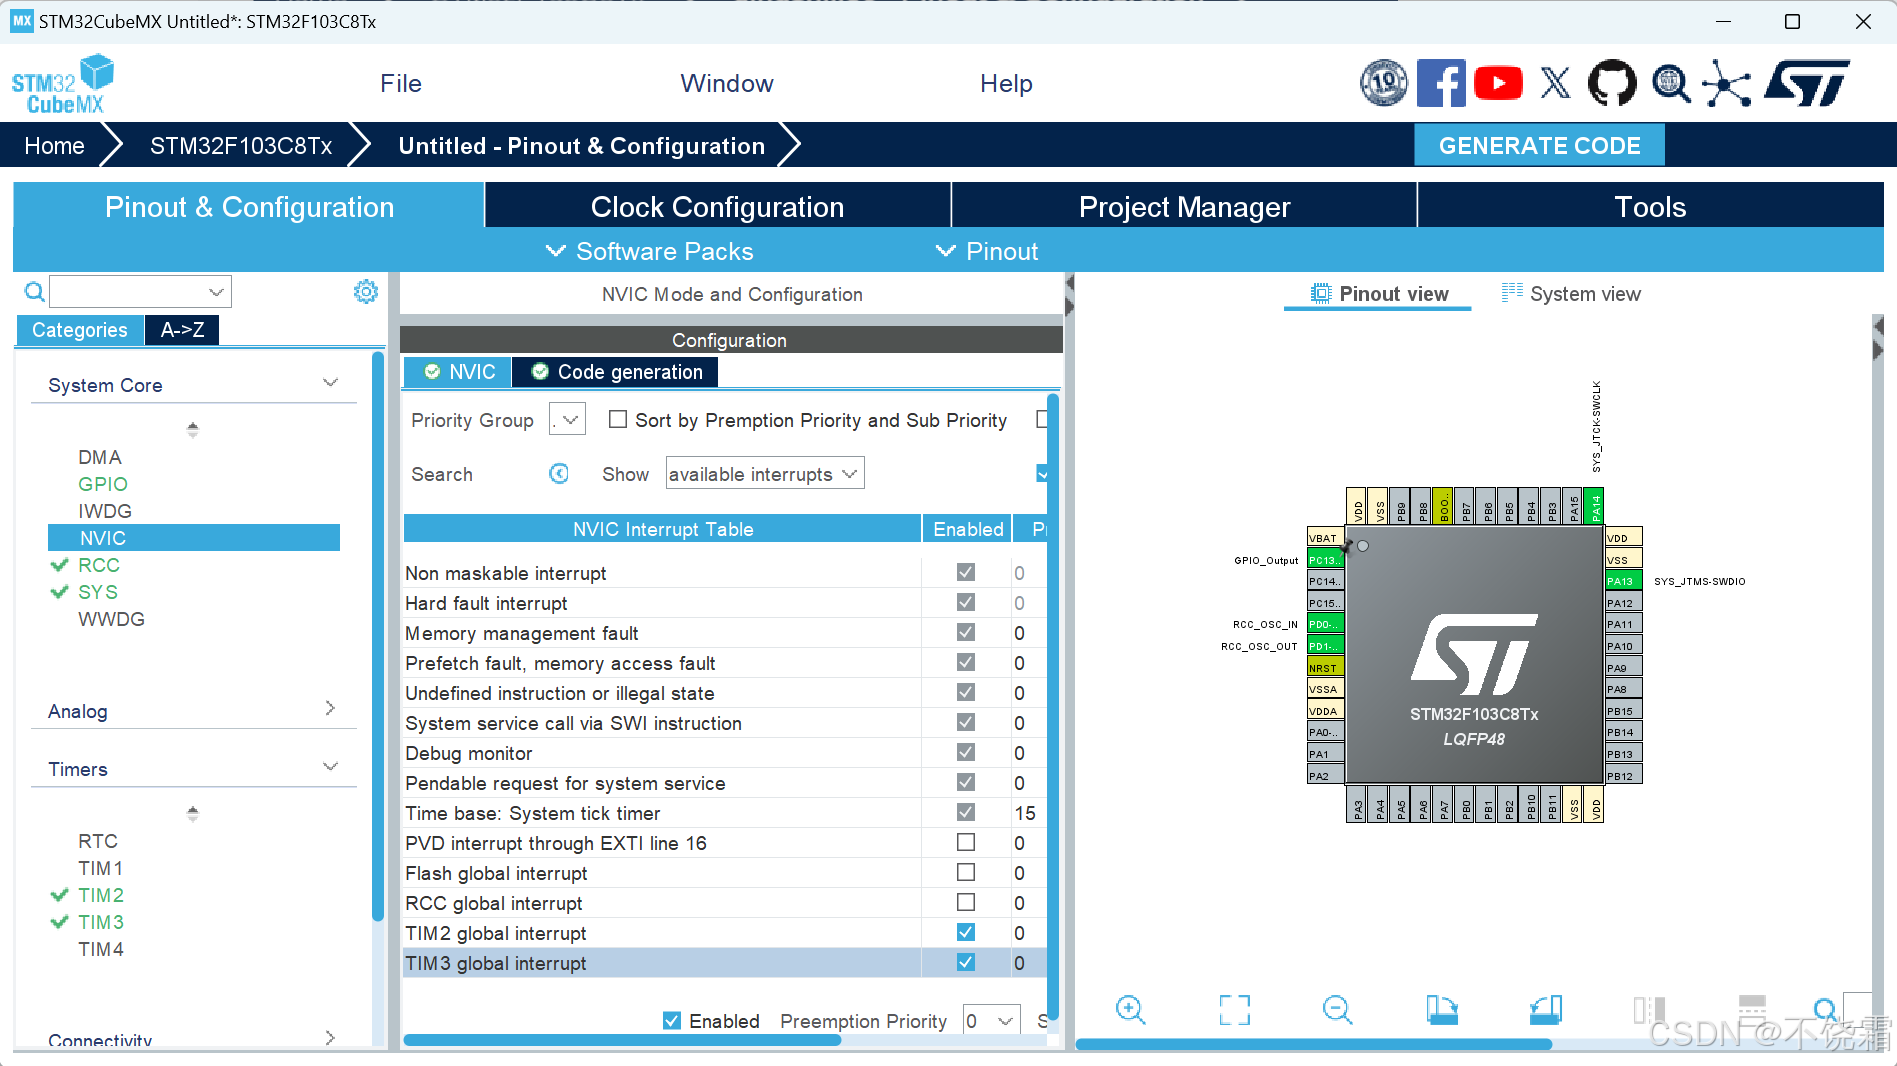Open the ST community globe search icon
Viewport: 1897px width, 1066px height.
[1670, 84]
